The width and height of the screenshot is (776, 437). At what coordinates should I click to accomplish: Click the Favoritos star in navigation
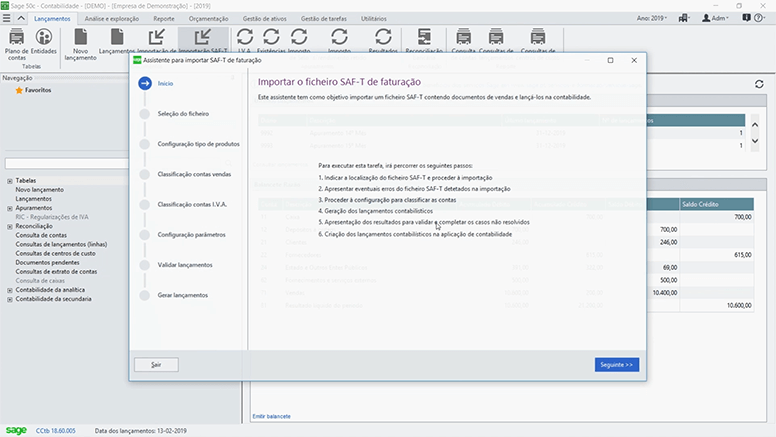coord(18,90)
